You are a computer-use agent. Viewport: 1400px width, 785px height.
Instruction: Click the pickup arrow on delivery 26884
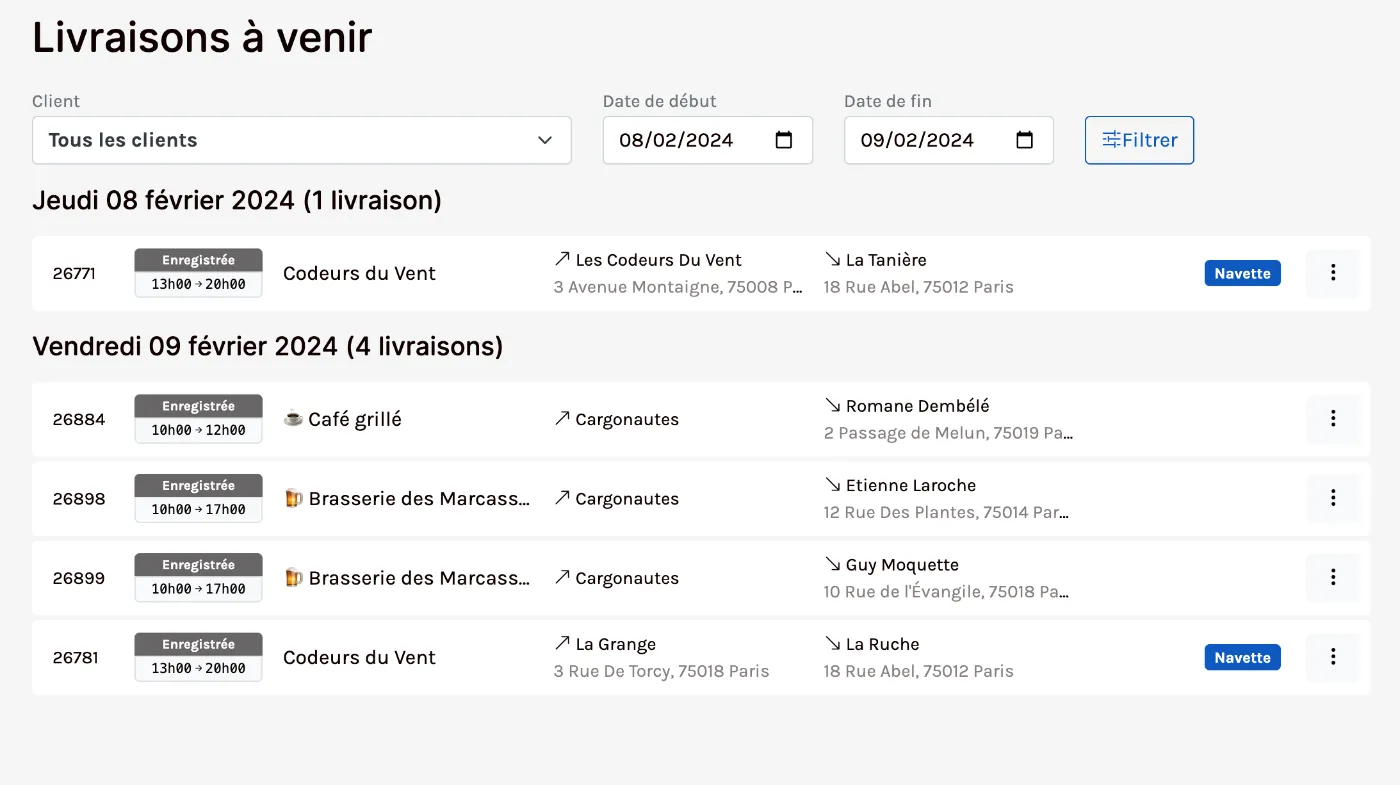click(x=562, y=419)
